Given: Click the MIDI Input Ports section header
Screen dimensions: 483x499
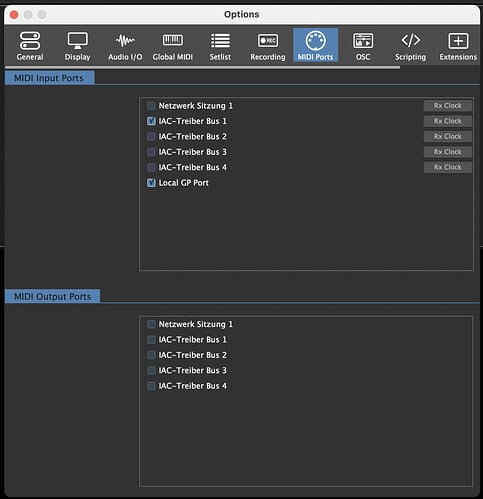Looking at the screenshot, I should pyautogui.click(x=49, y=78).
